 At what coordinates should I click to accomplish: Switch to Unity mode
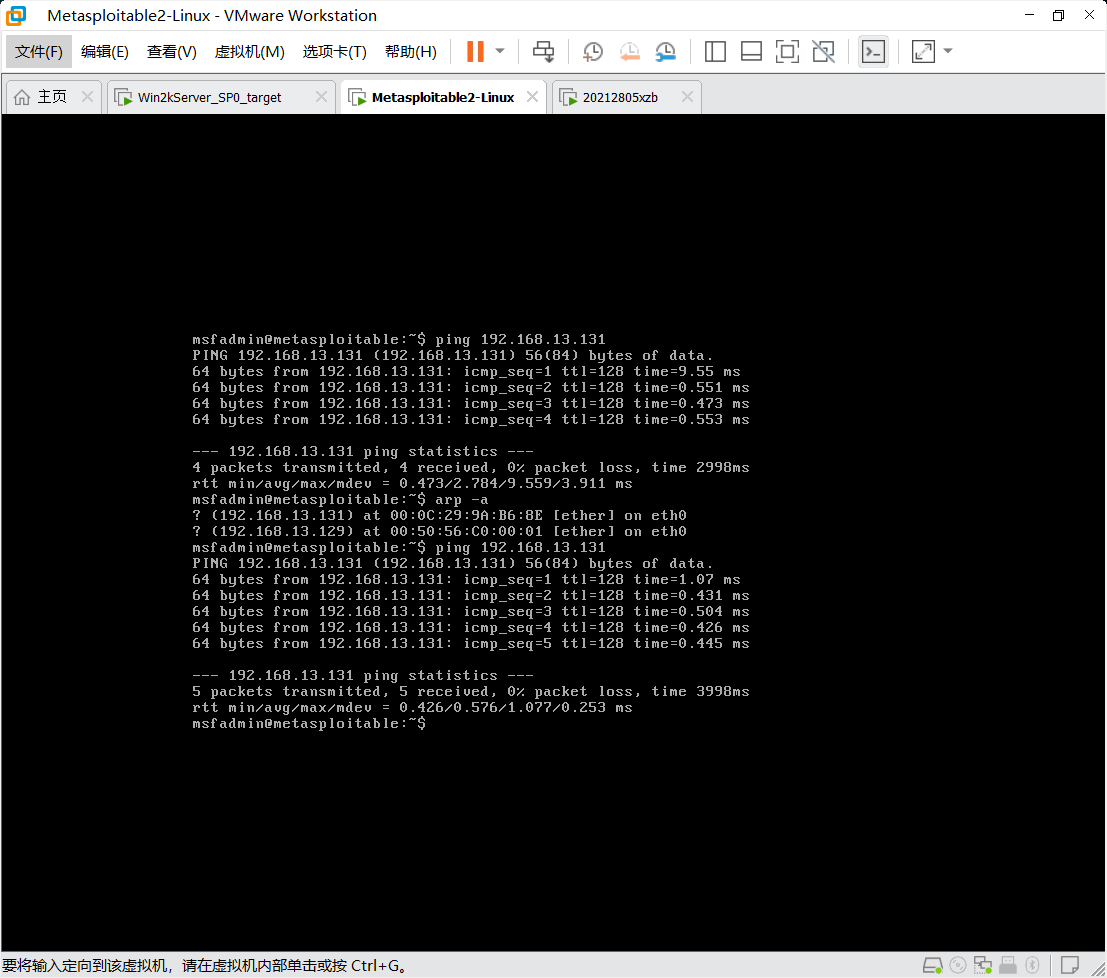tap(823, 52)
